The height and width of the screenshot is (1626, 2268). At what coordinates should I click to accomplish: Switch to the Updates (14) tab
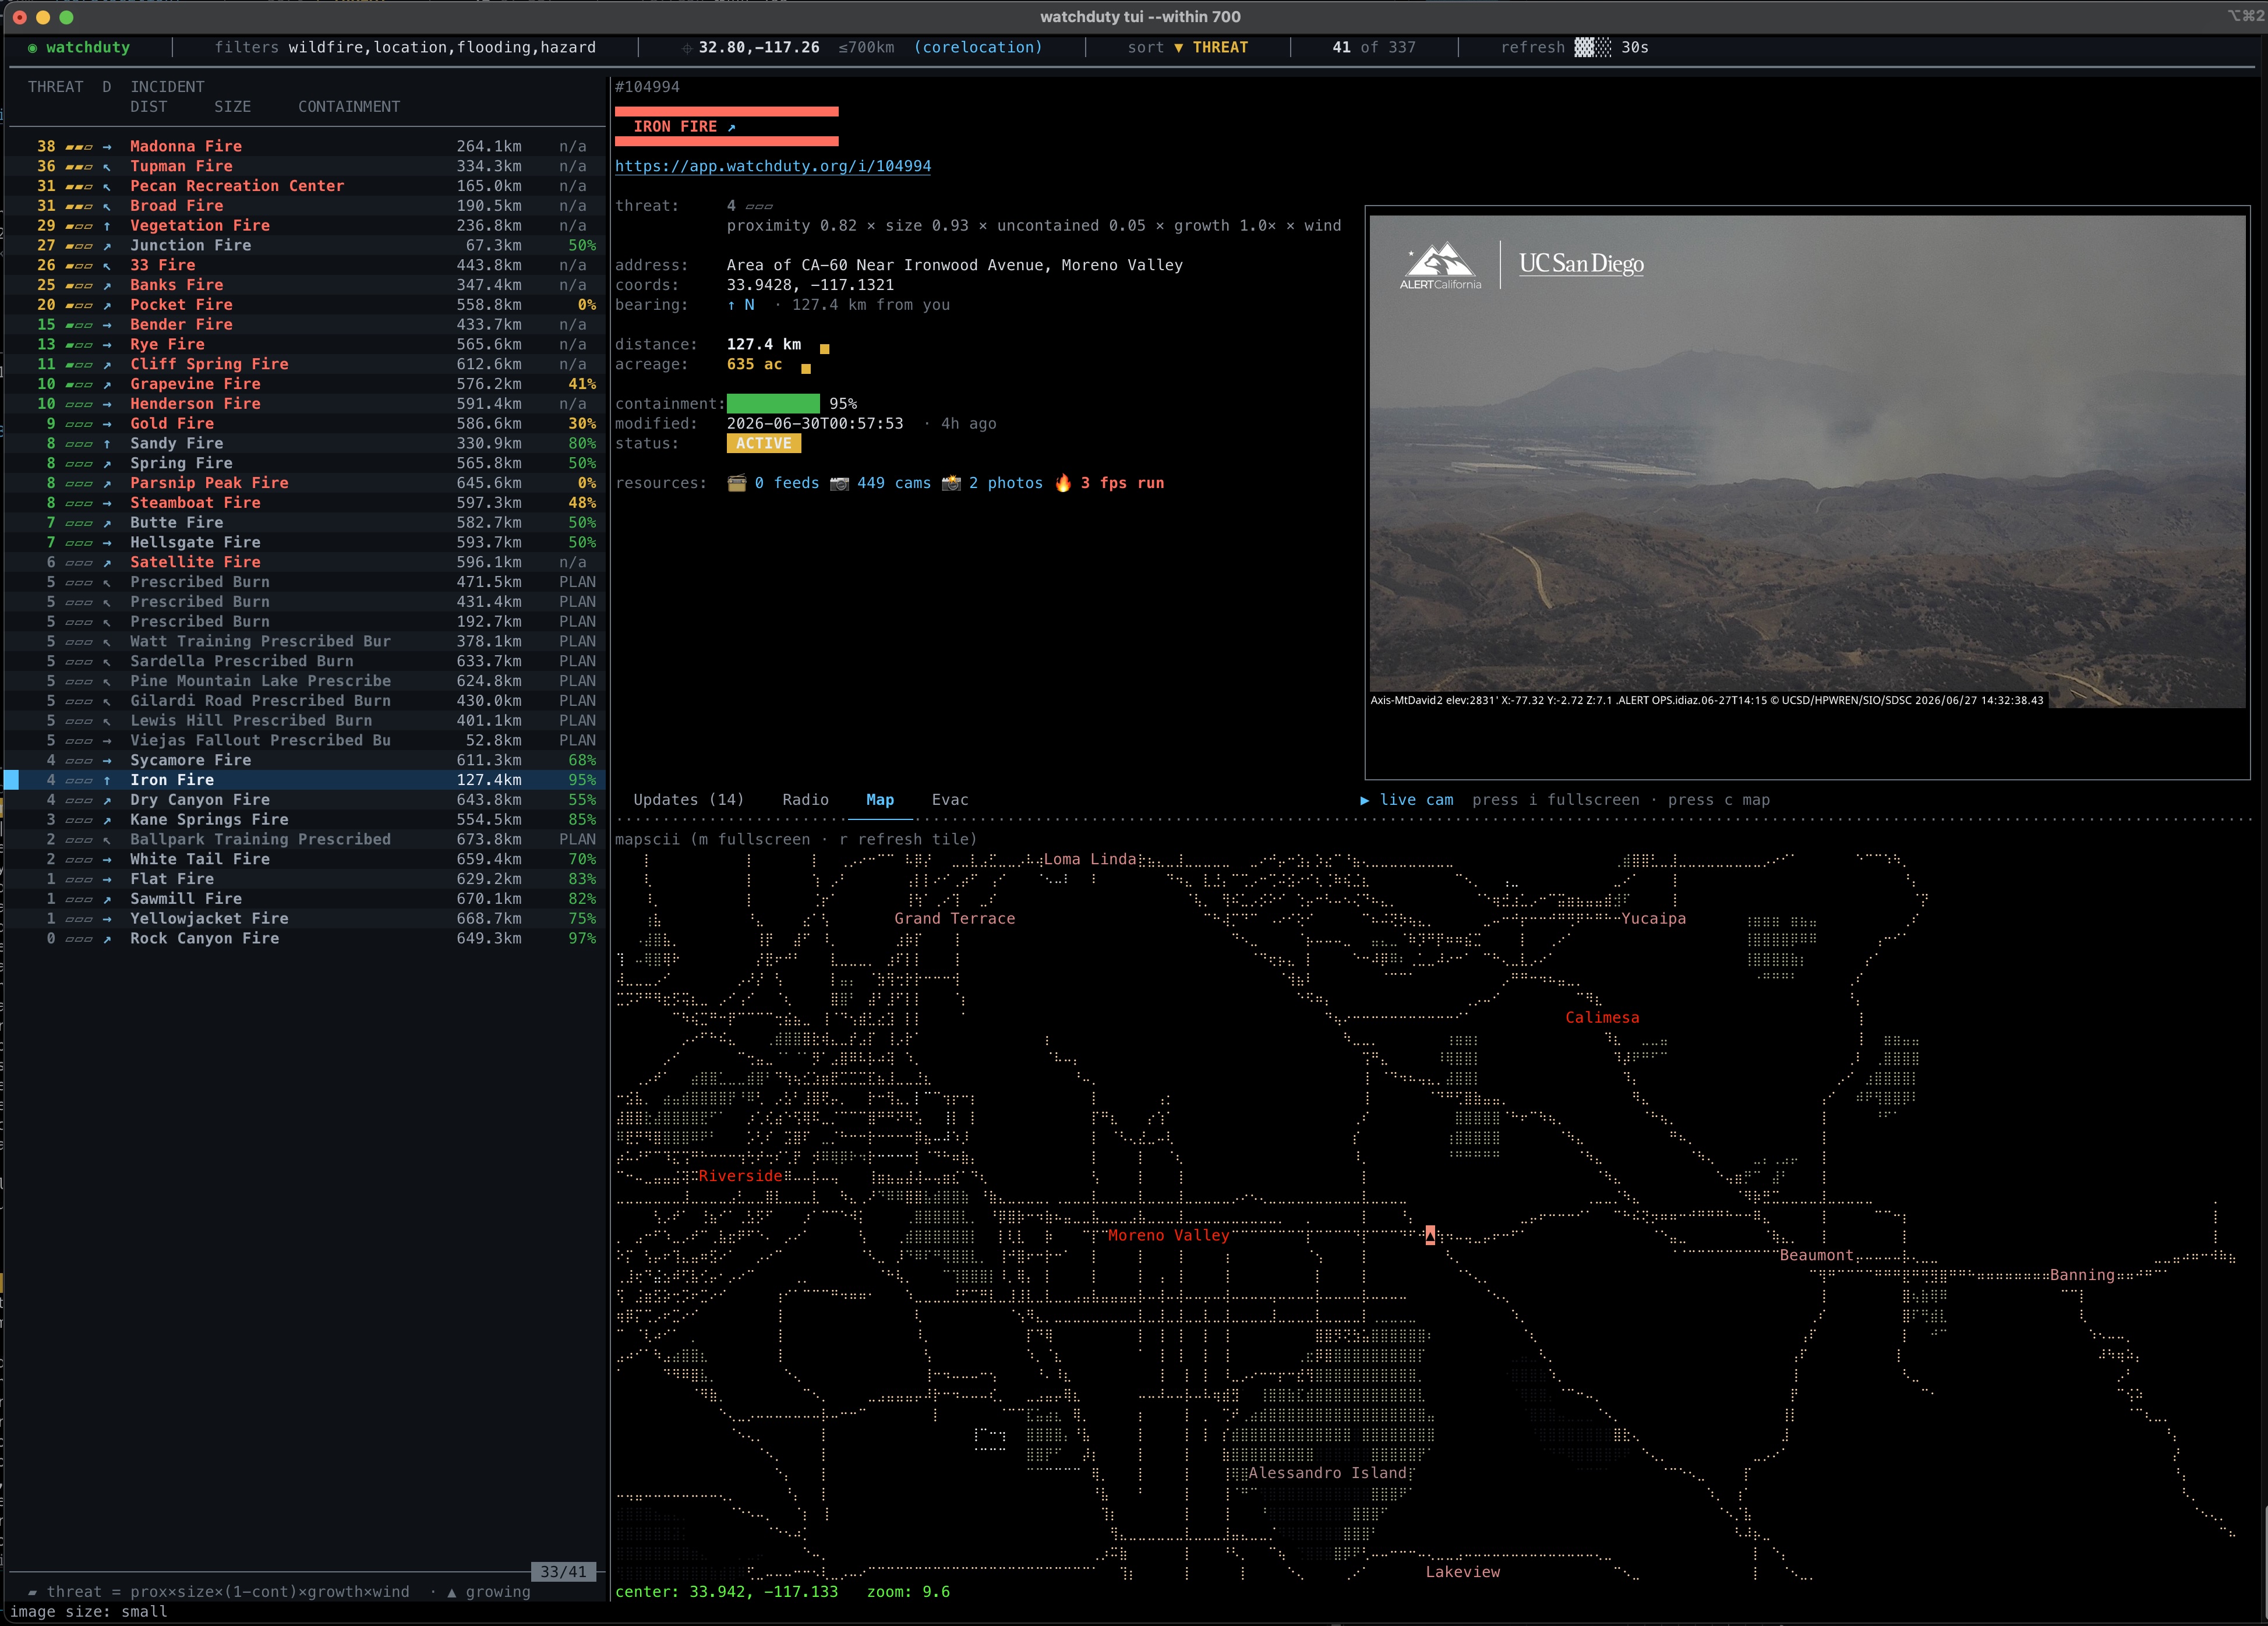click(x=689, y=800)
